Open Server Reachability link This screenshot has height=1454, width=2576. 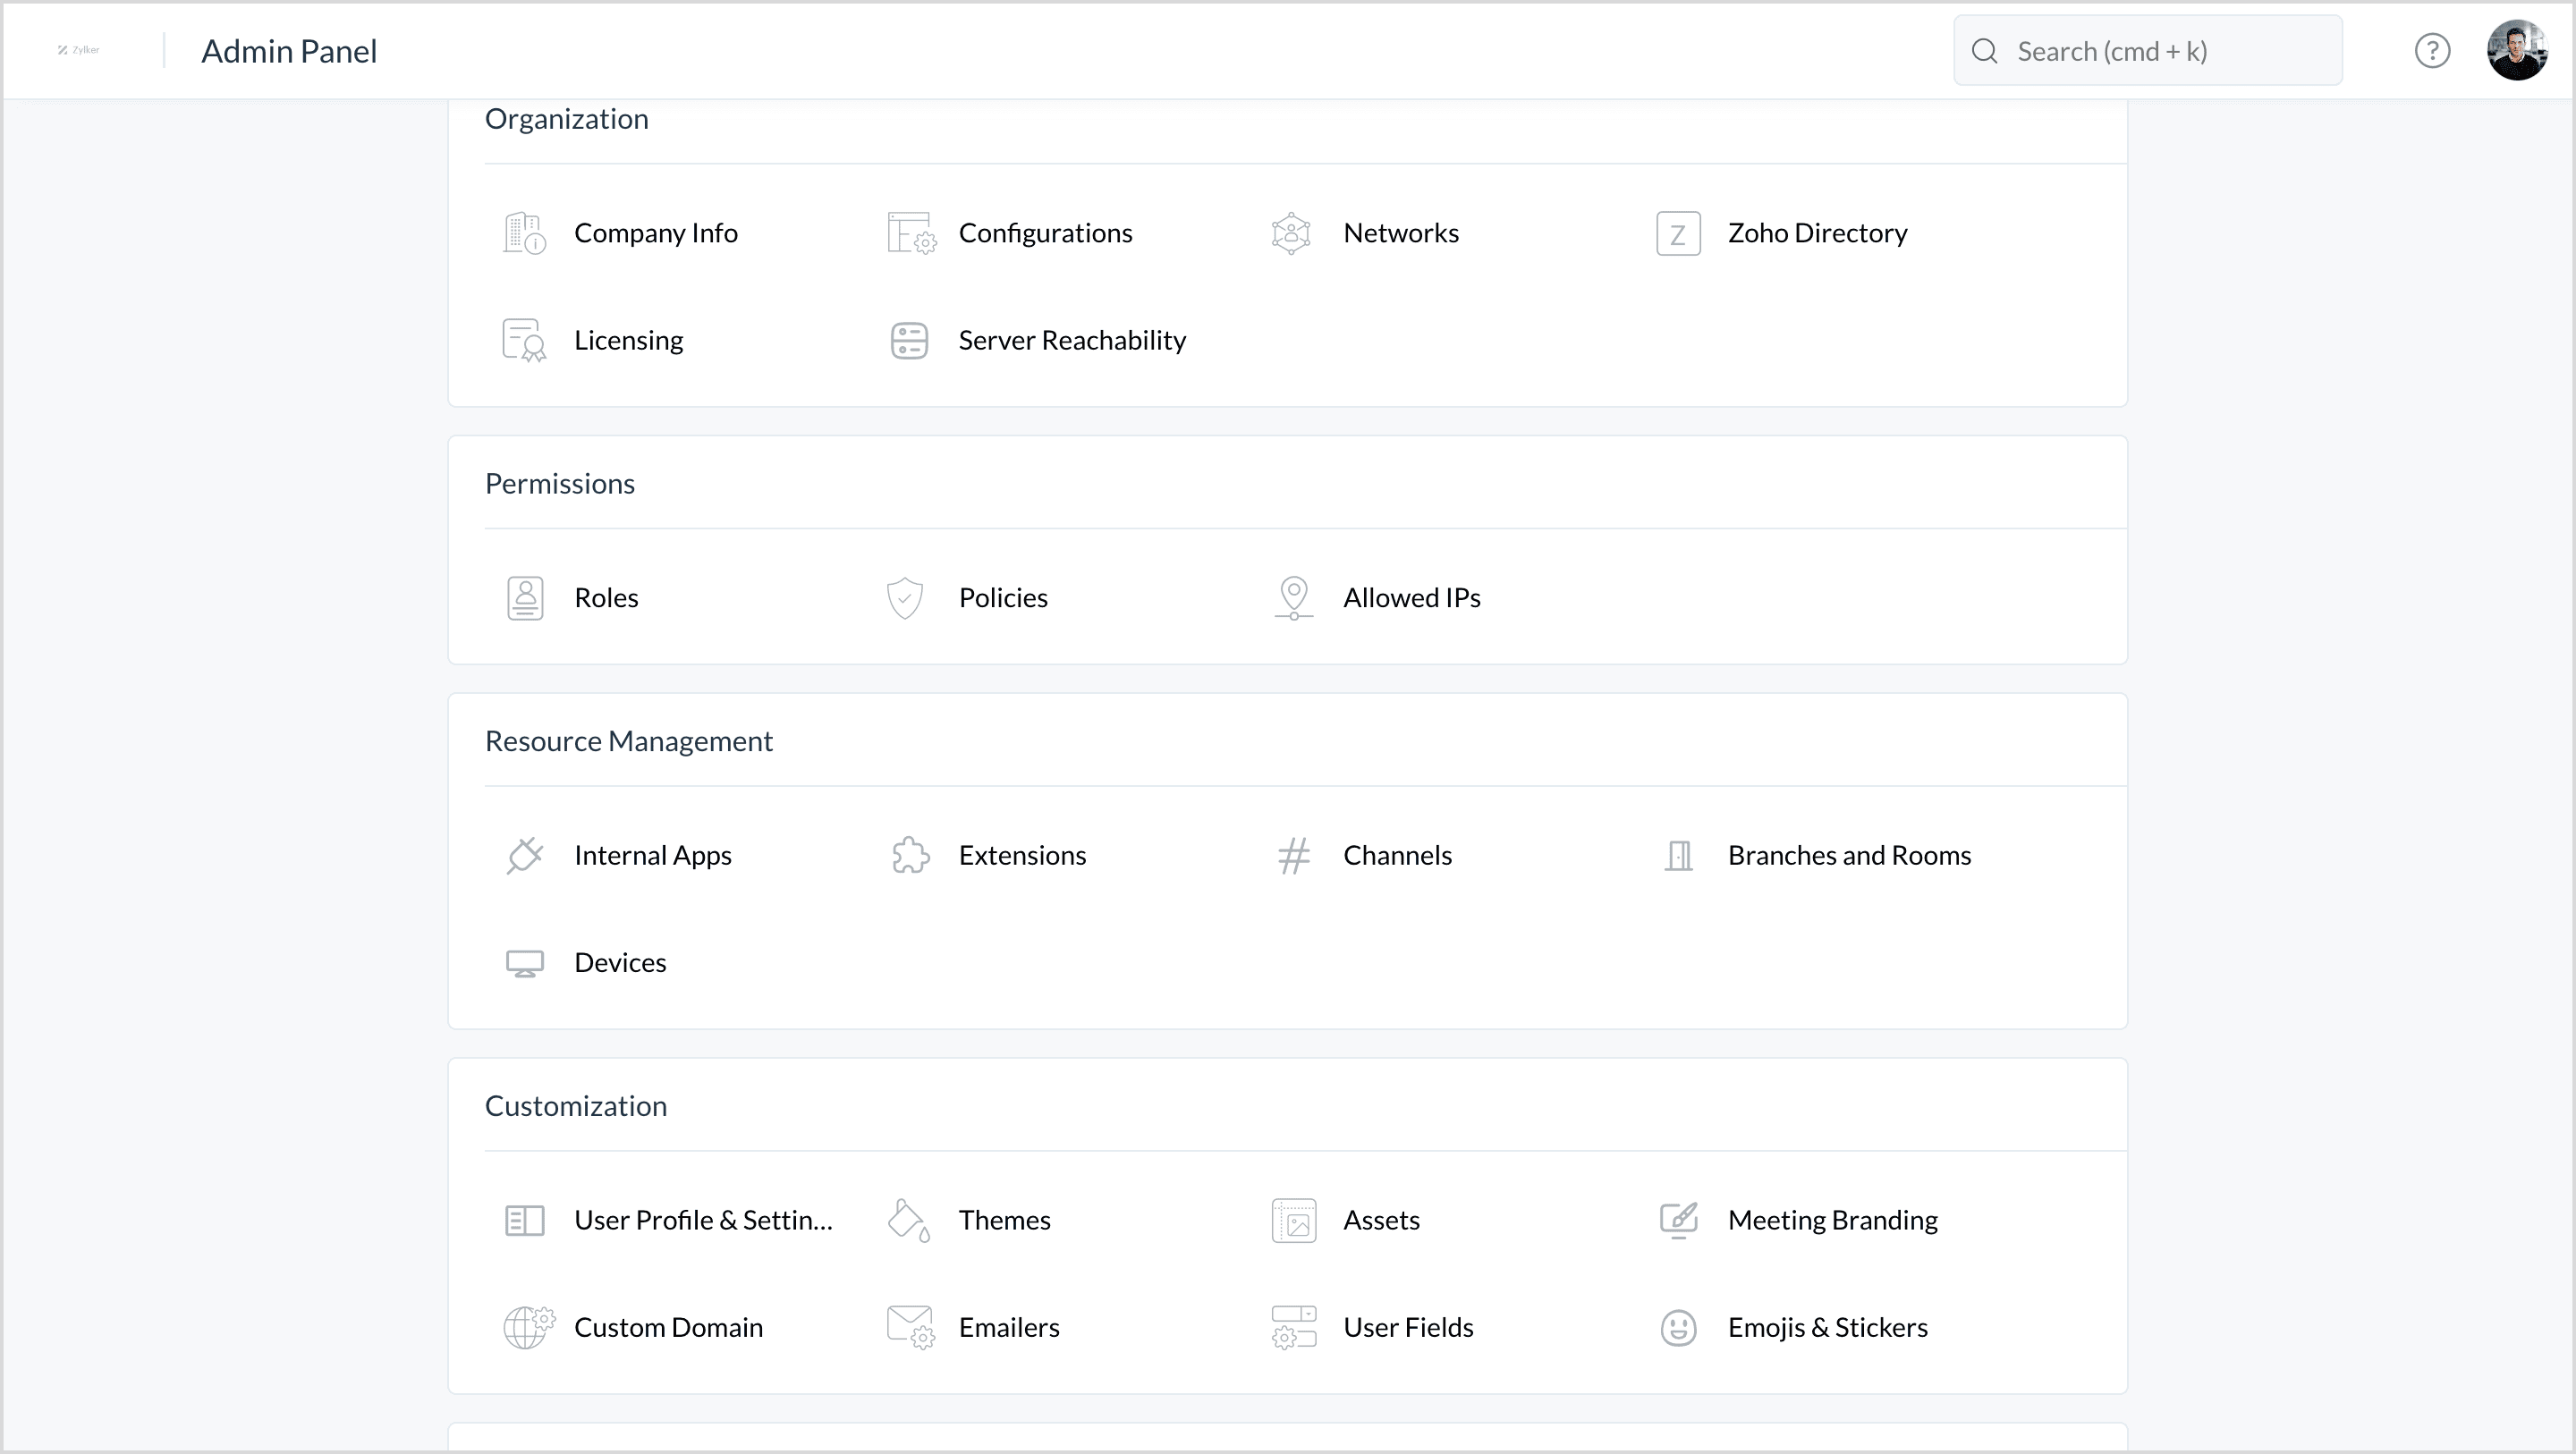(x=1072, y=340)
